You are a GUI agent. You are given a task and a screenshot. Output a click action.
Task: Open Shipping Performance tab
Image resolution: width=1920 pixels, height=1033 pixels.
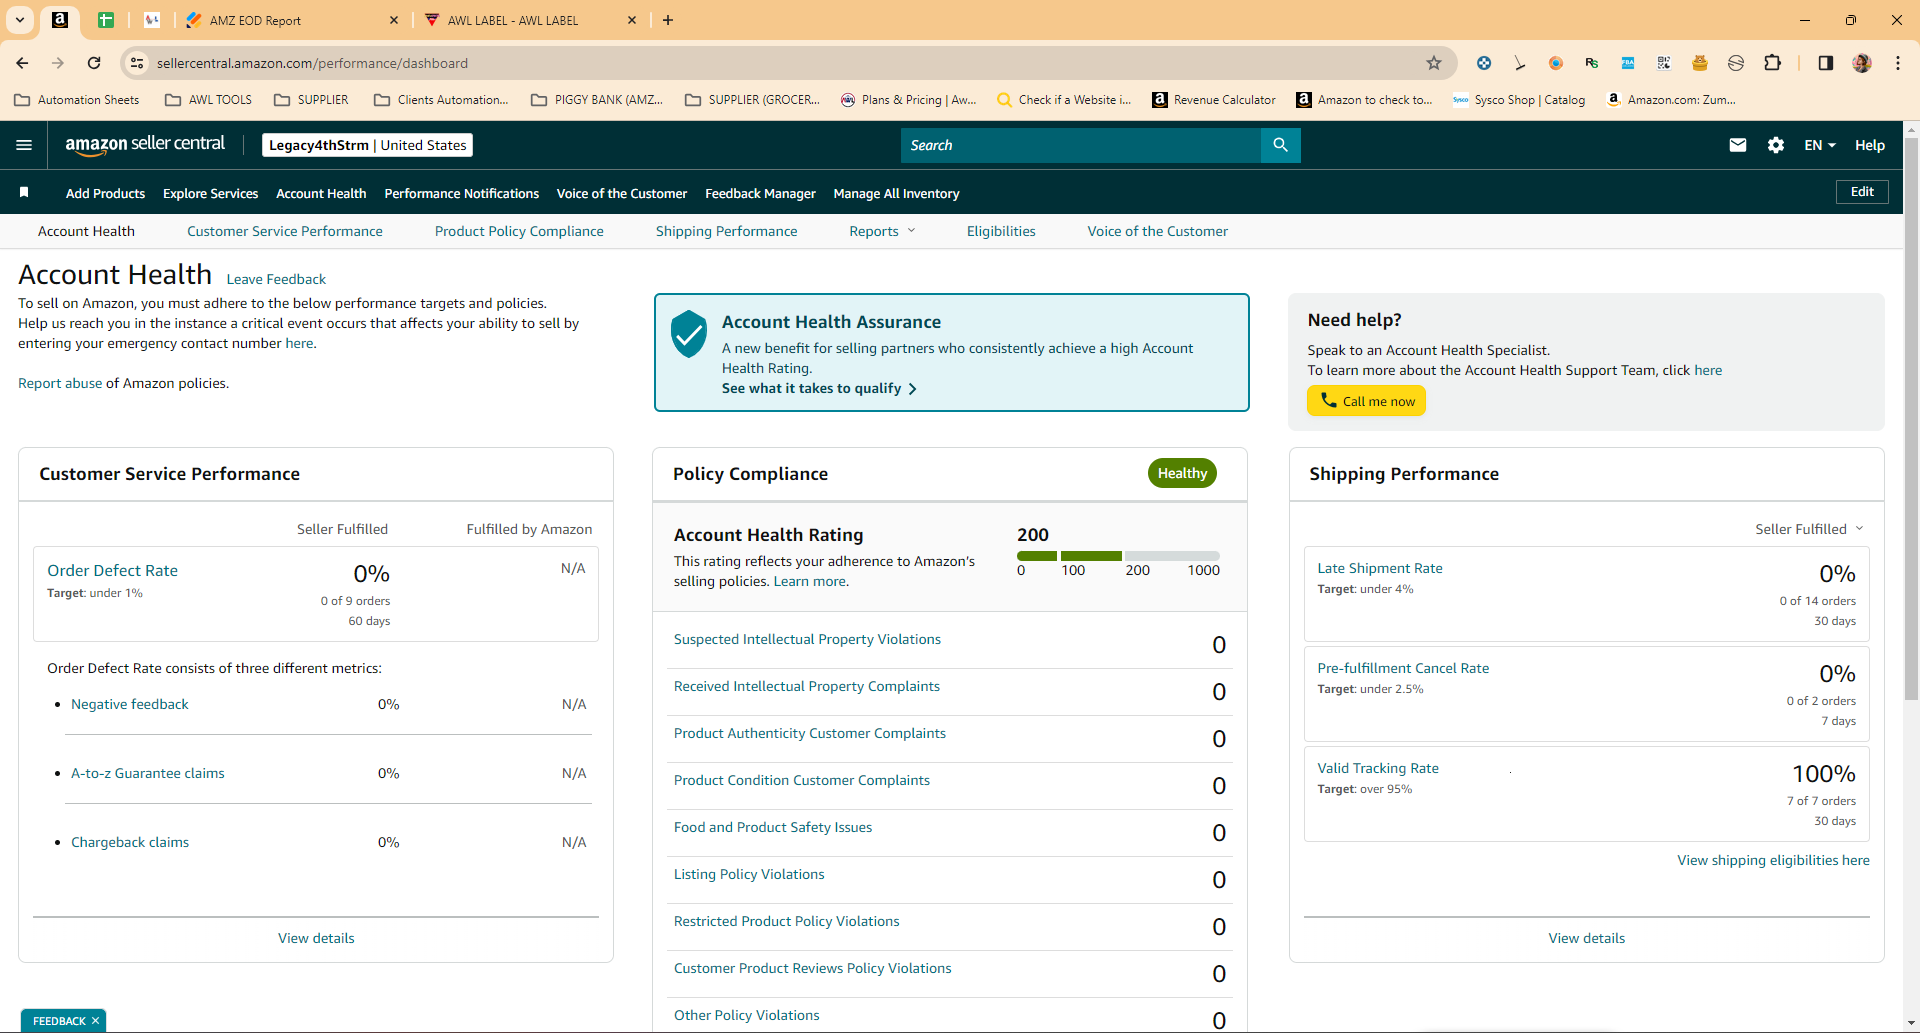(x=726, y=231)
